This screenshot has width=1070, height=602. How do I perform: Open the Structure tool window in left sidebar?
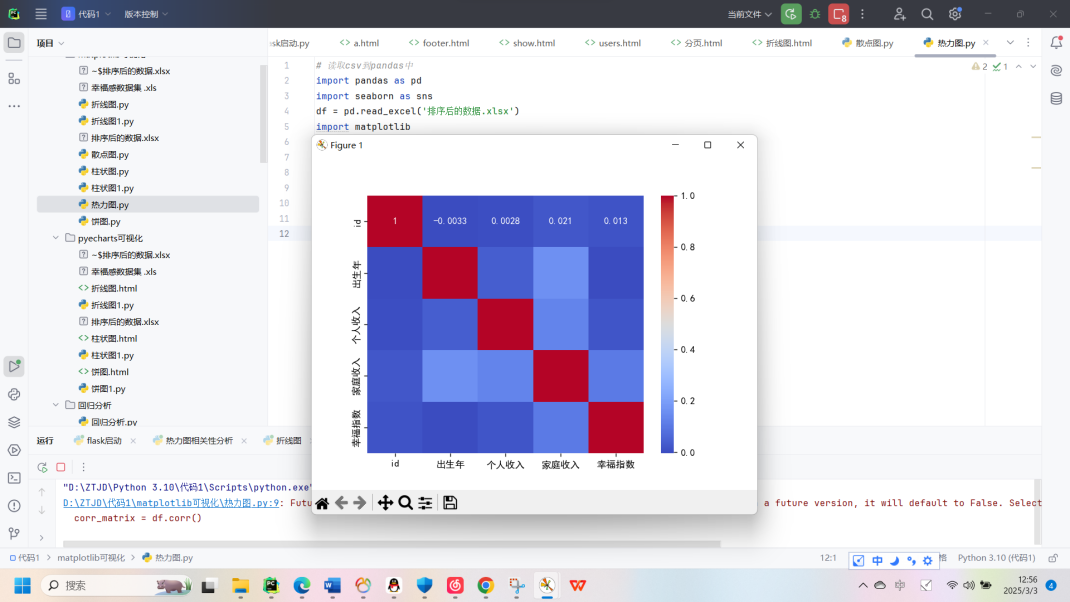(x=14, y=78)
